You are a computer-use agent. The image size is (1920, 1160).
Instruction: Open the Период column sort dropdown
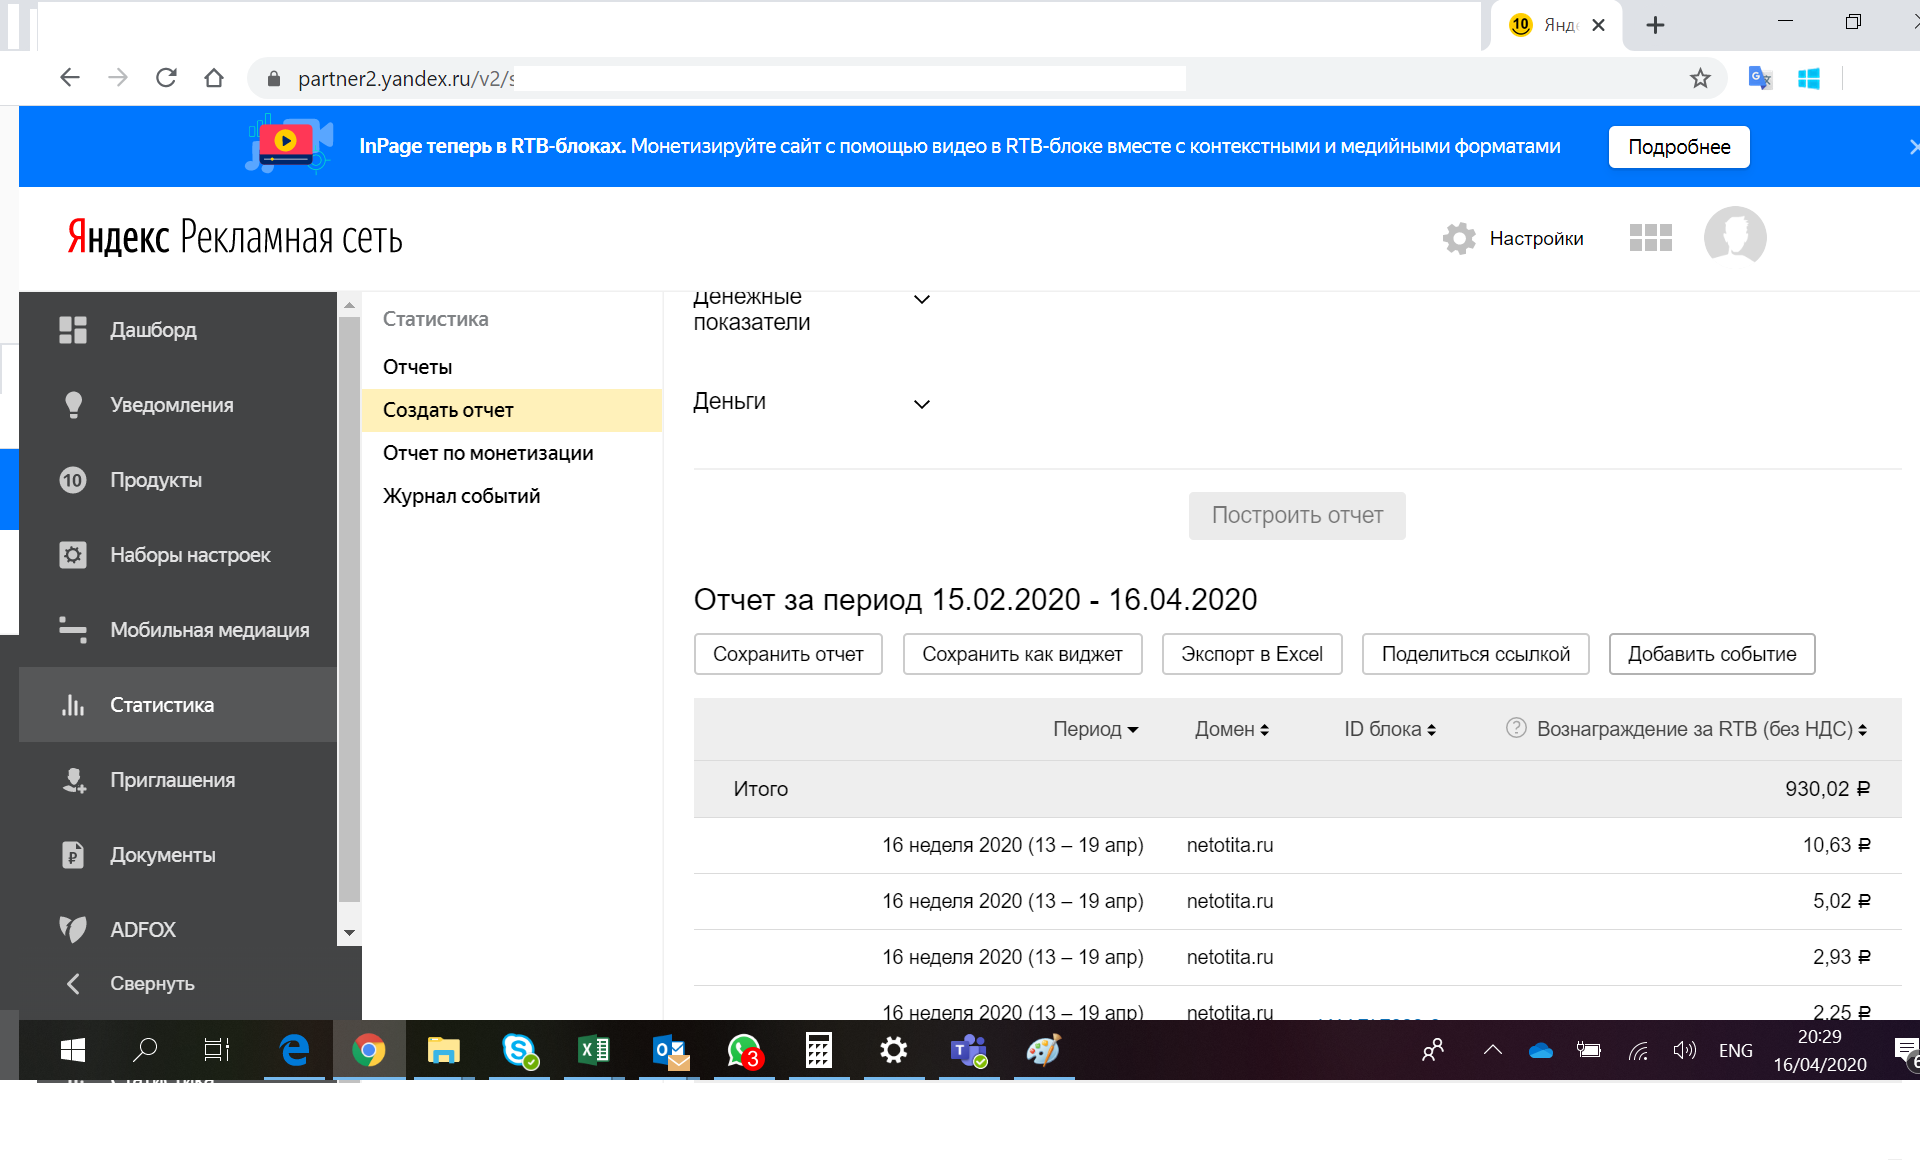[x=1096, y=729]
